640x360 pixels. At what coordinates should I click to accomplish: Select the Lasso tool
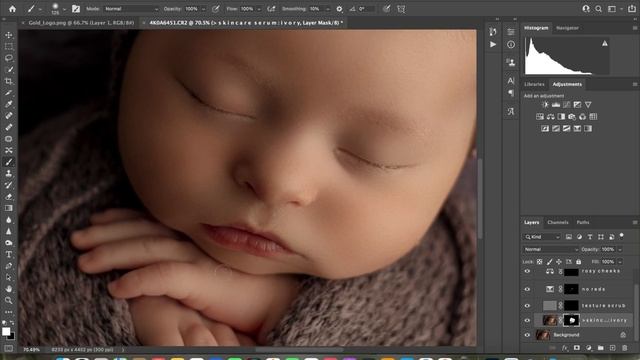coord(9,58)
